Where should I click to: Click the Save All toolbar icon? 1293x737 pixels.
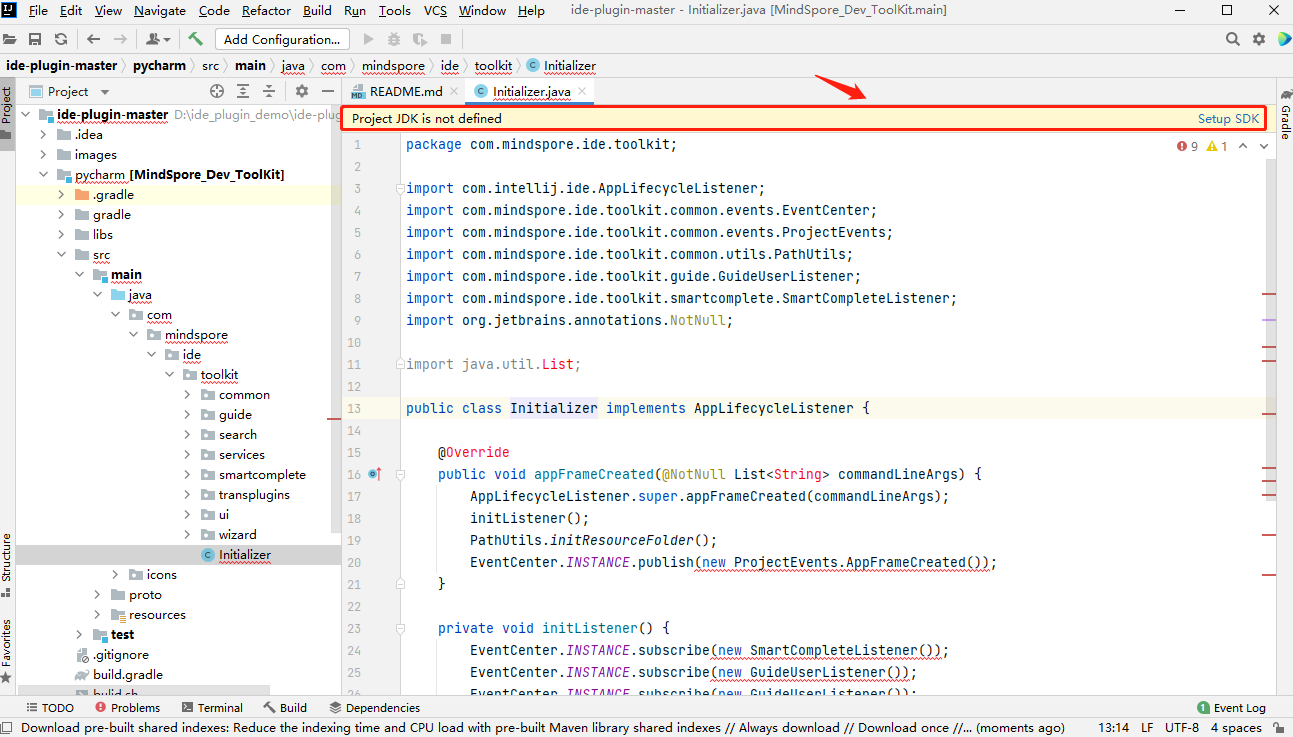(35, 39)
